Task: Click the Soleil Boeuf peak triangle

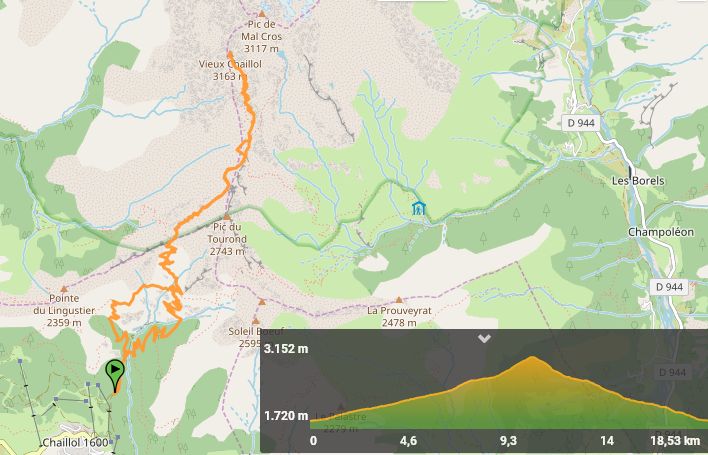Action: [256, 321]
